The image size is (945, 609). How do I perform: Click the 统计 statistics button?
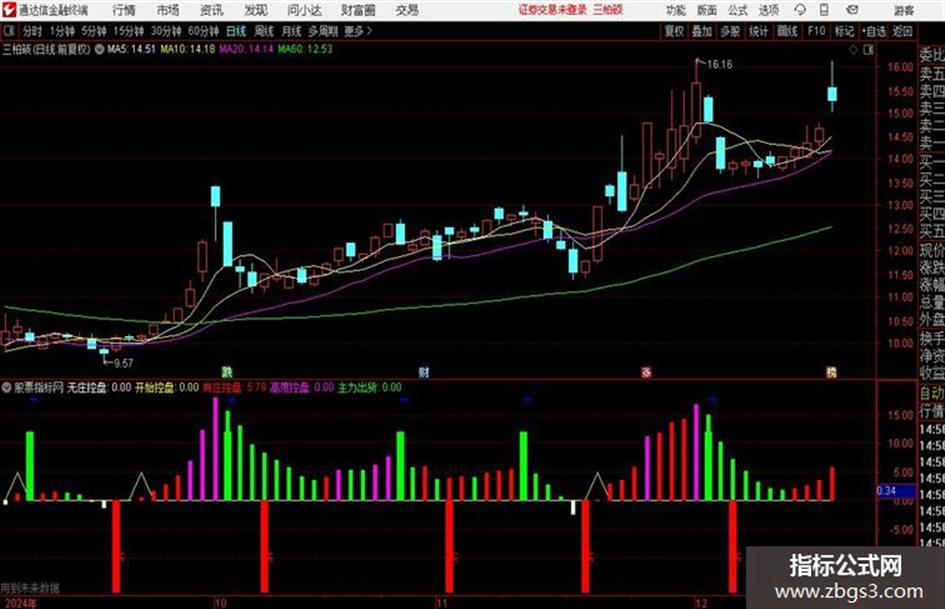[758, 31]
